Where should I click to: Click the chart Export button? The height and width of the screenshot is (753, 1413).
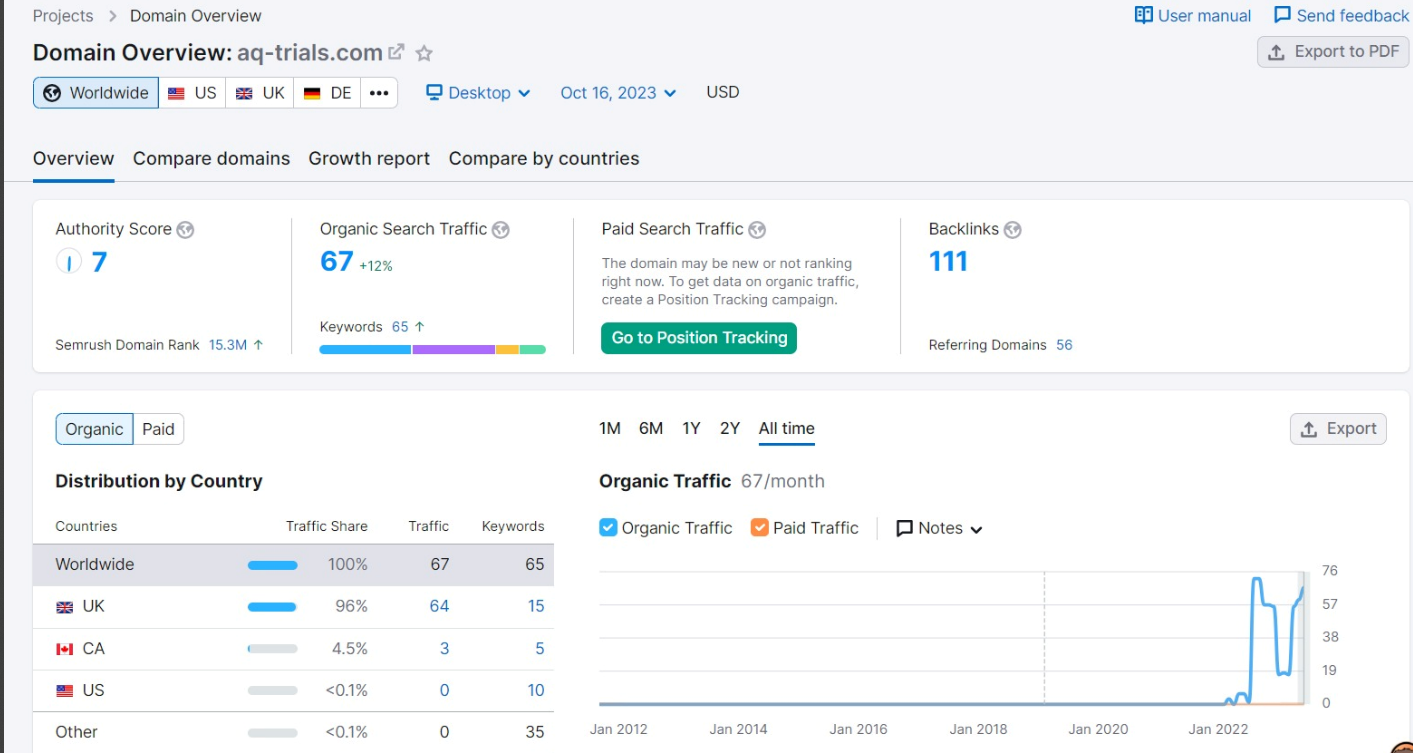(1338, 429)
